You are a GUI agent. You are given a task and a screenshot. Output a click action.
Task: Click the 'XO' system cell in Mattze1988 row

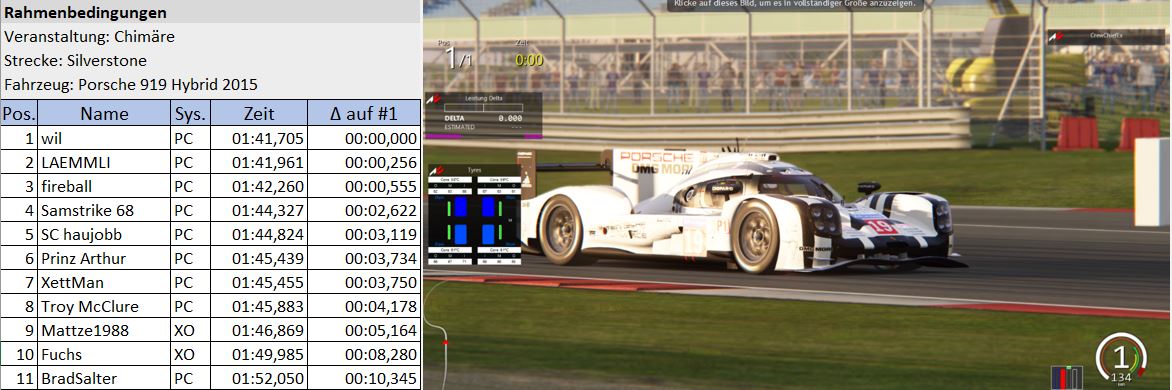[x=191, y=329]
